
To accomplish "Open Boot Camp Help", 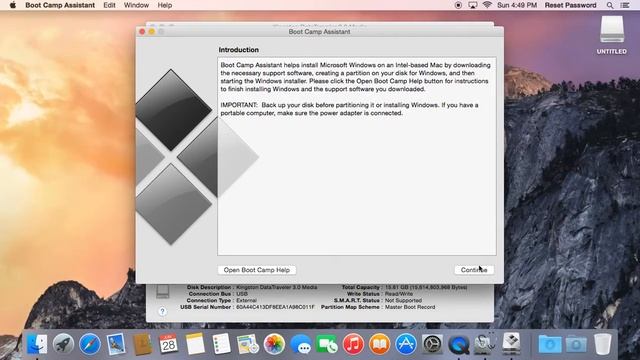I will (x=257, y=270).
